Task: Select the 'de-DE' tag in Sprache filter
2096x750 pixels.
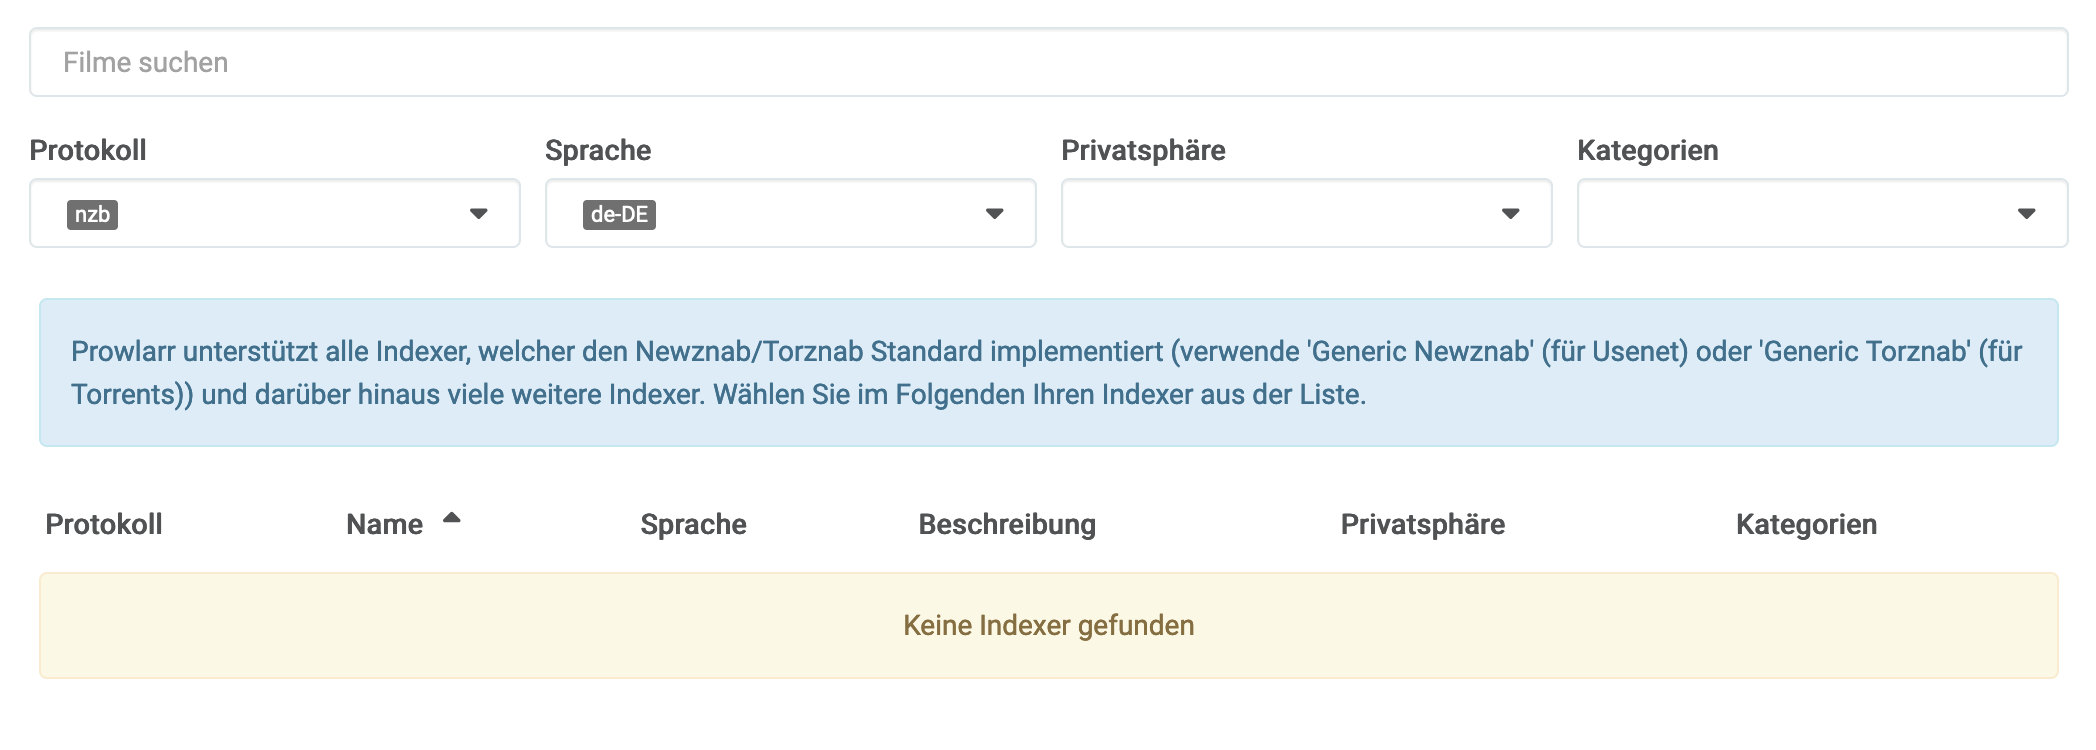Action: click(x=619, y=214)
